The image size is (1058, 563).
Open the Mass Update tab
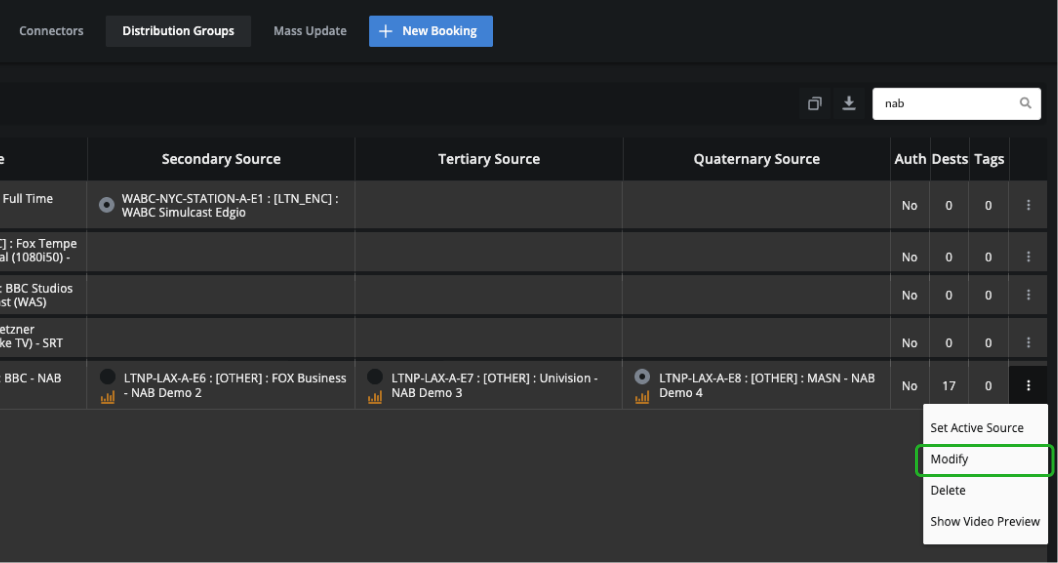coord(310,31)
